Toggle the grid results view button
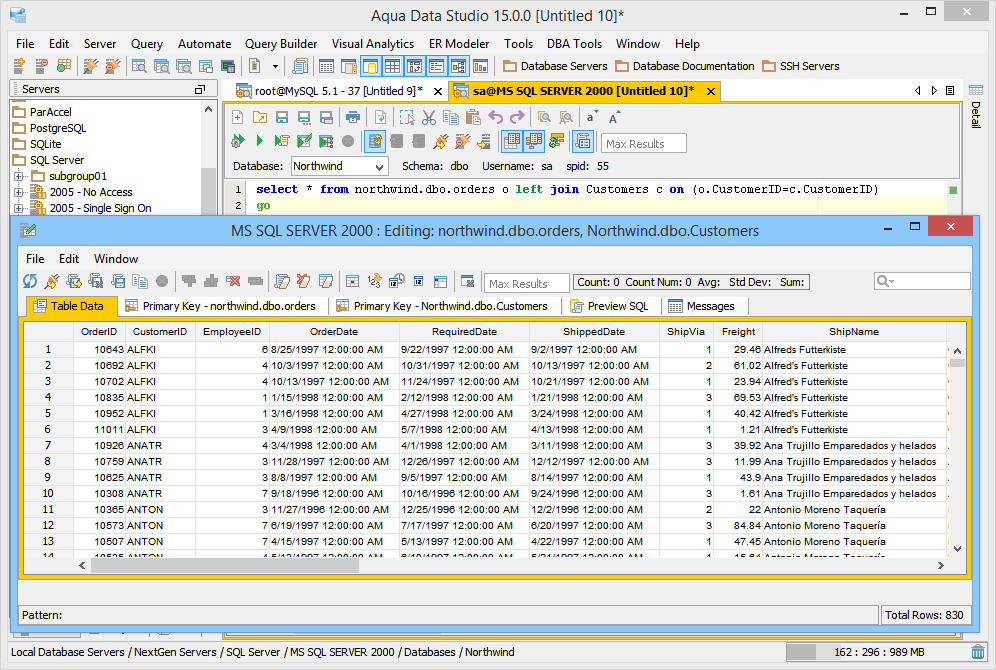This screenshot has width=996, height=670. (x=511, y=142)
